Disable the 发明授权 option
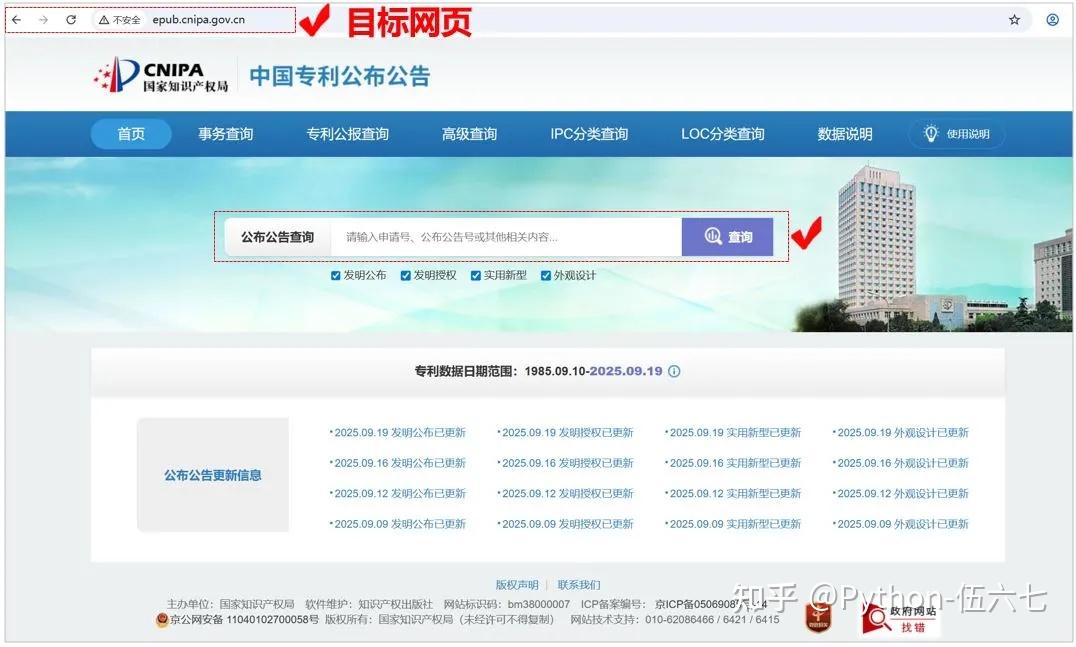 click(x=405, y=275)
